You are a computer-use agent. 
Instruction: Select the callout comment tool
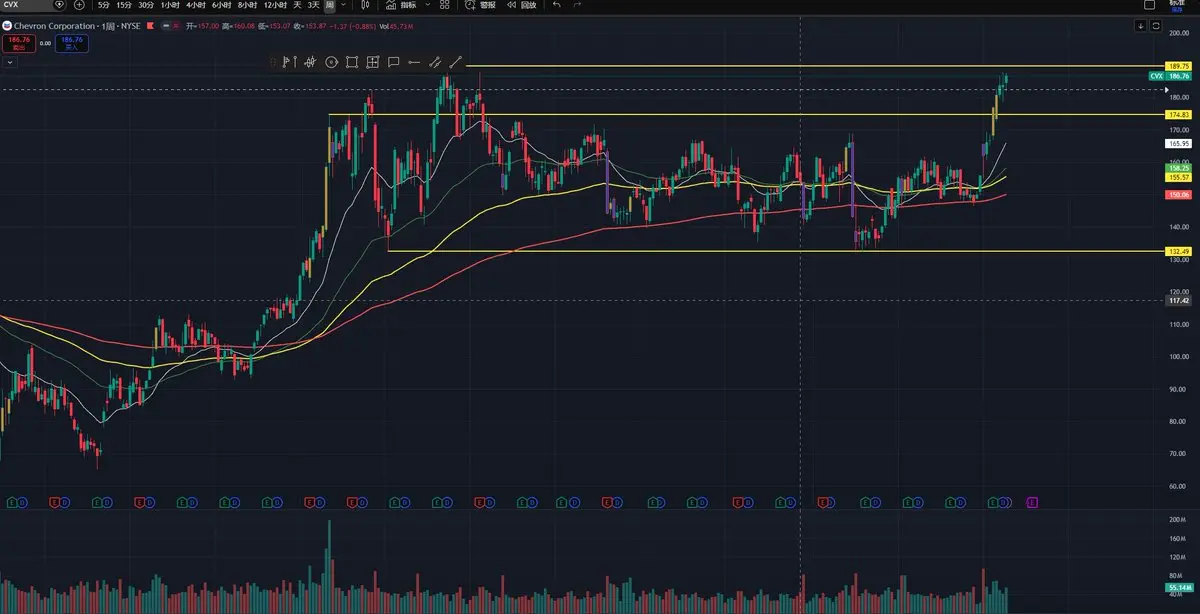pyautogui.click(x=394, y=62)
